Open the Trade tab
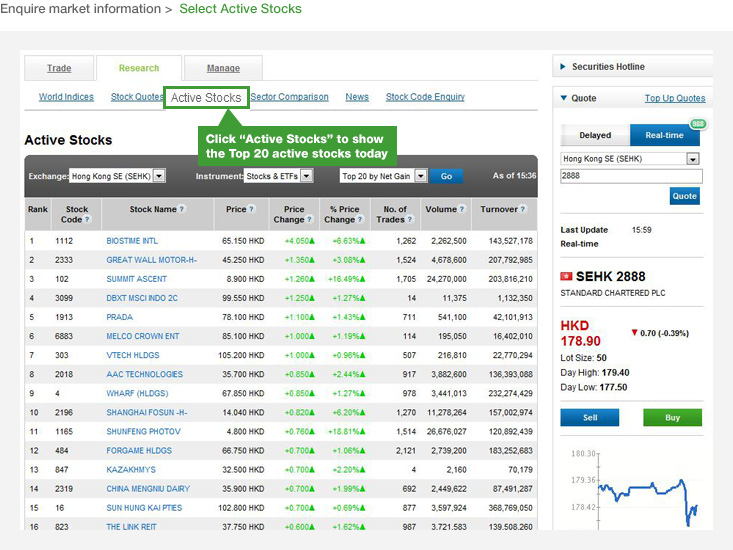This screenshot has height=550, width=733. coord(59,68)
